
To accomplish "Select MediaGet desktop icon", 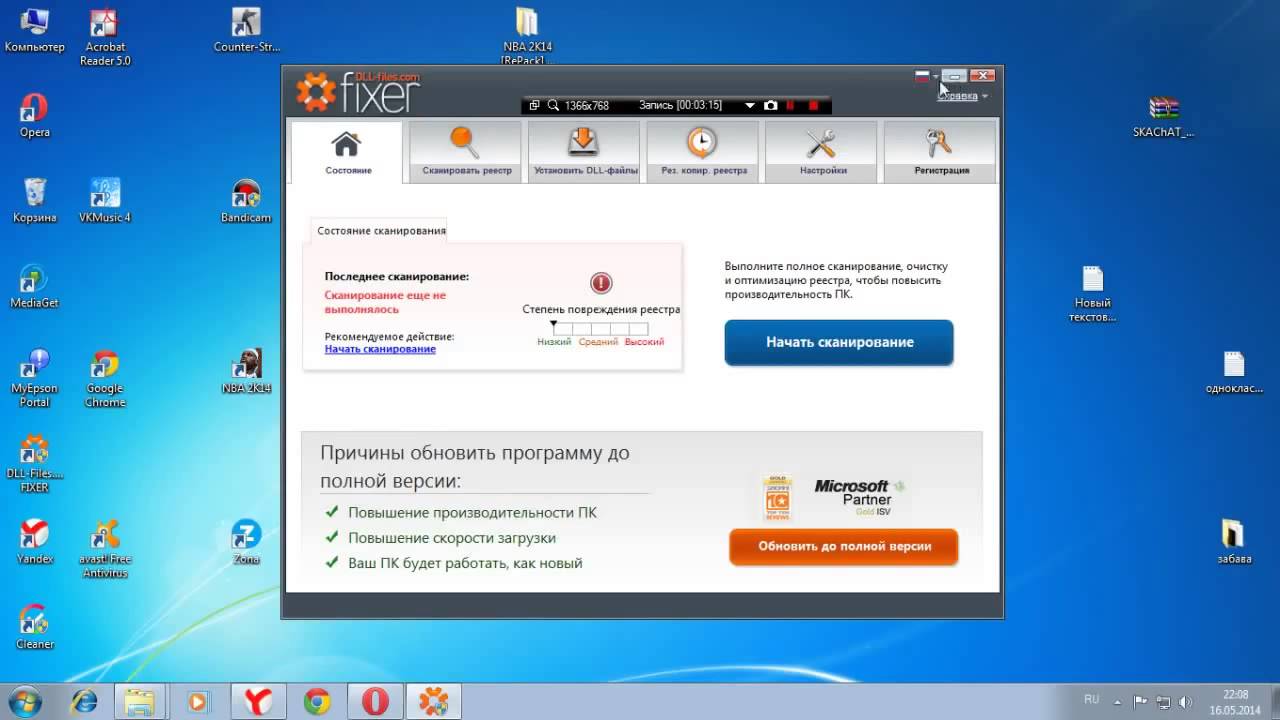I will point(34,286).
